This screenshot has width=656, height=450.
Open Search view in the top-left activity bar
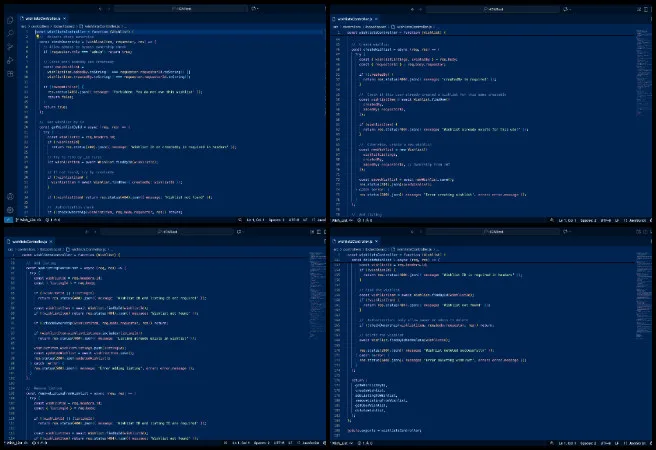tap(8, 33)
